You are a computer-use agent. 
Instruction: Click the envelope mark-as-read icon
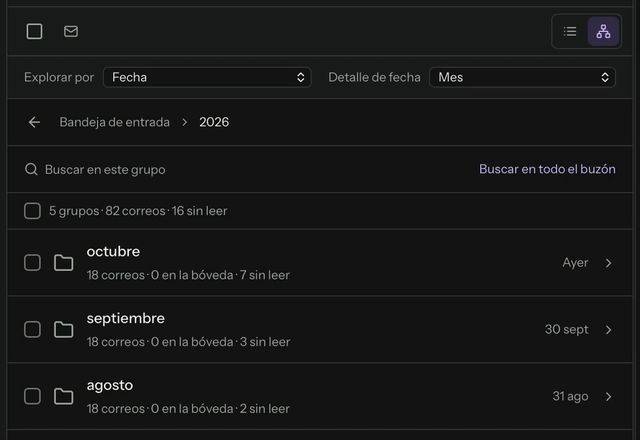[71, 31]
